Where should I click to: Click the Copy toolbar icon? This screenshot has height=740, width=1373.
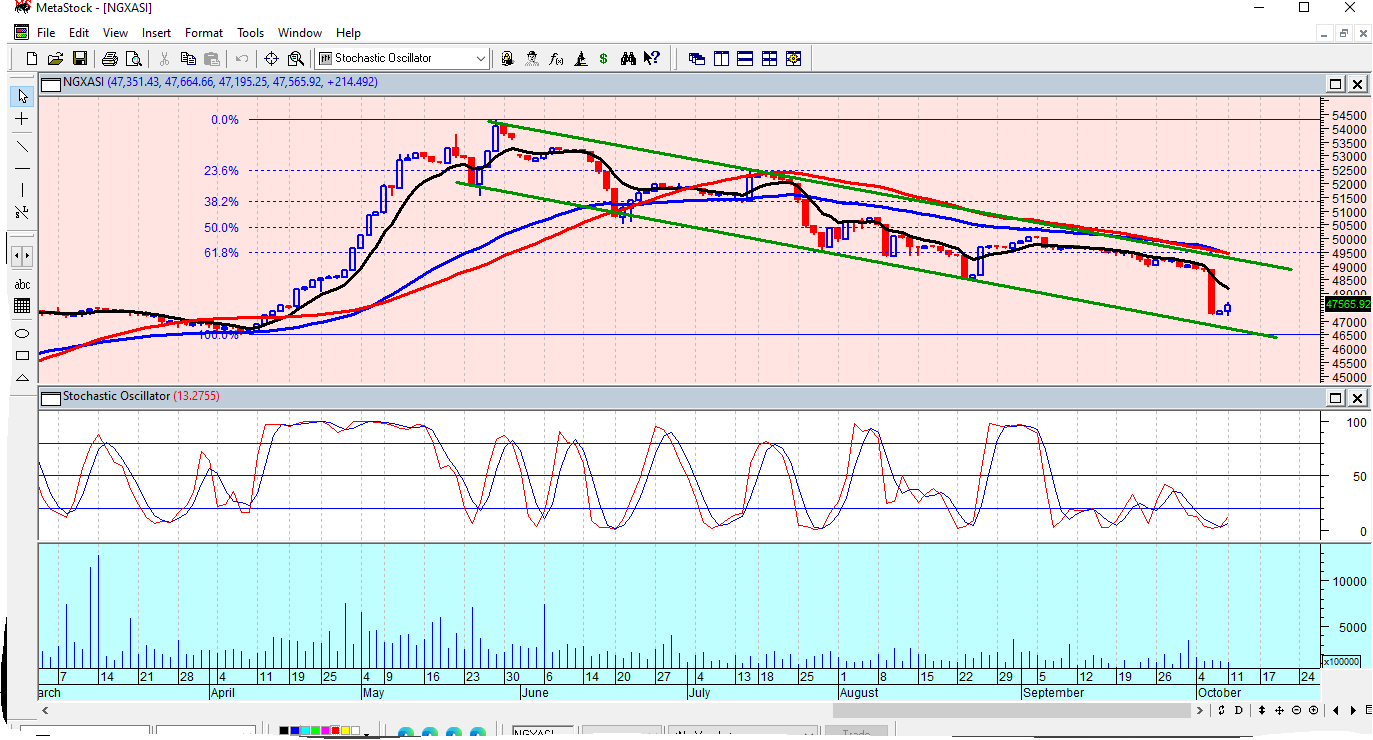click(x=188, y=59)
